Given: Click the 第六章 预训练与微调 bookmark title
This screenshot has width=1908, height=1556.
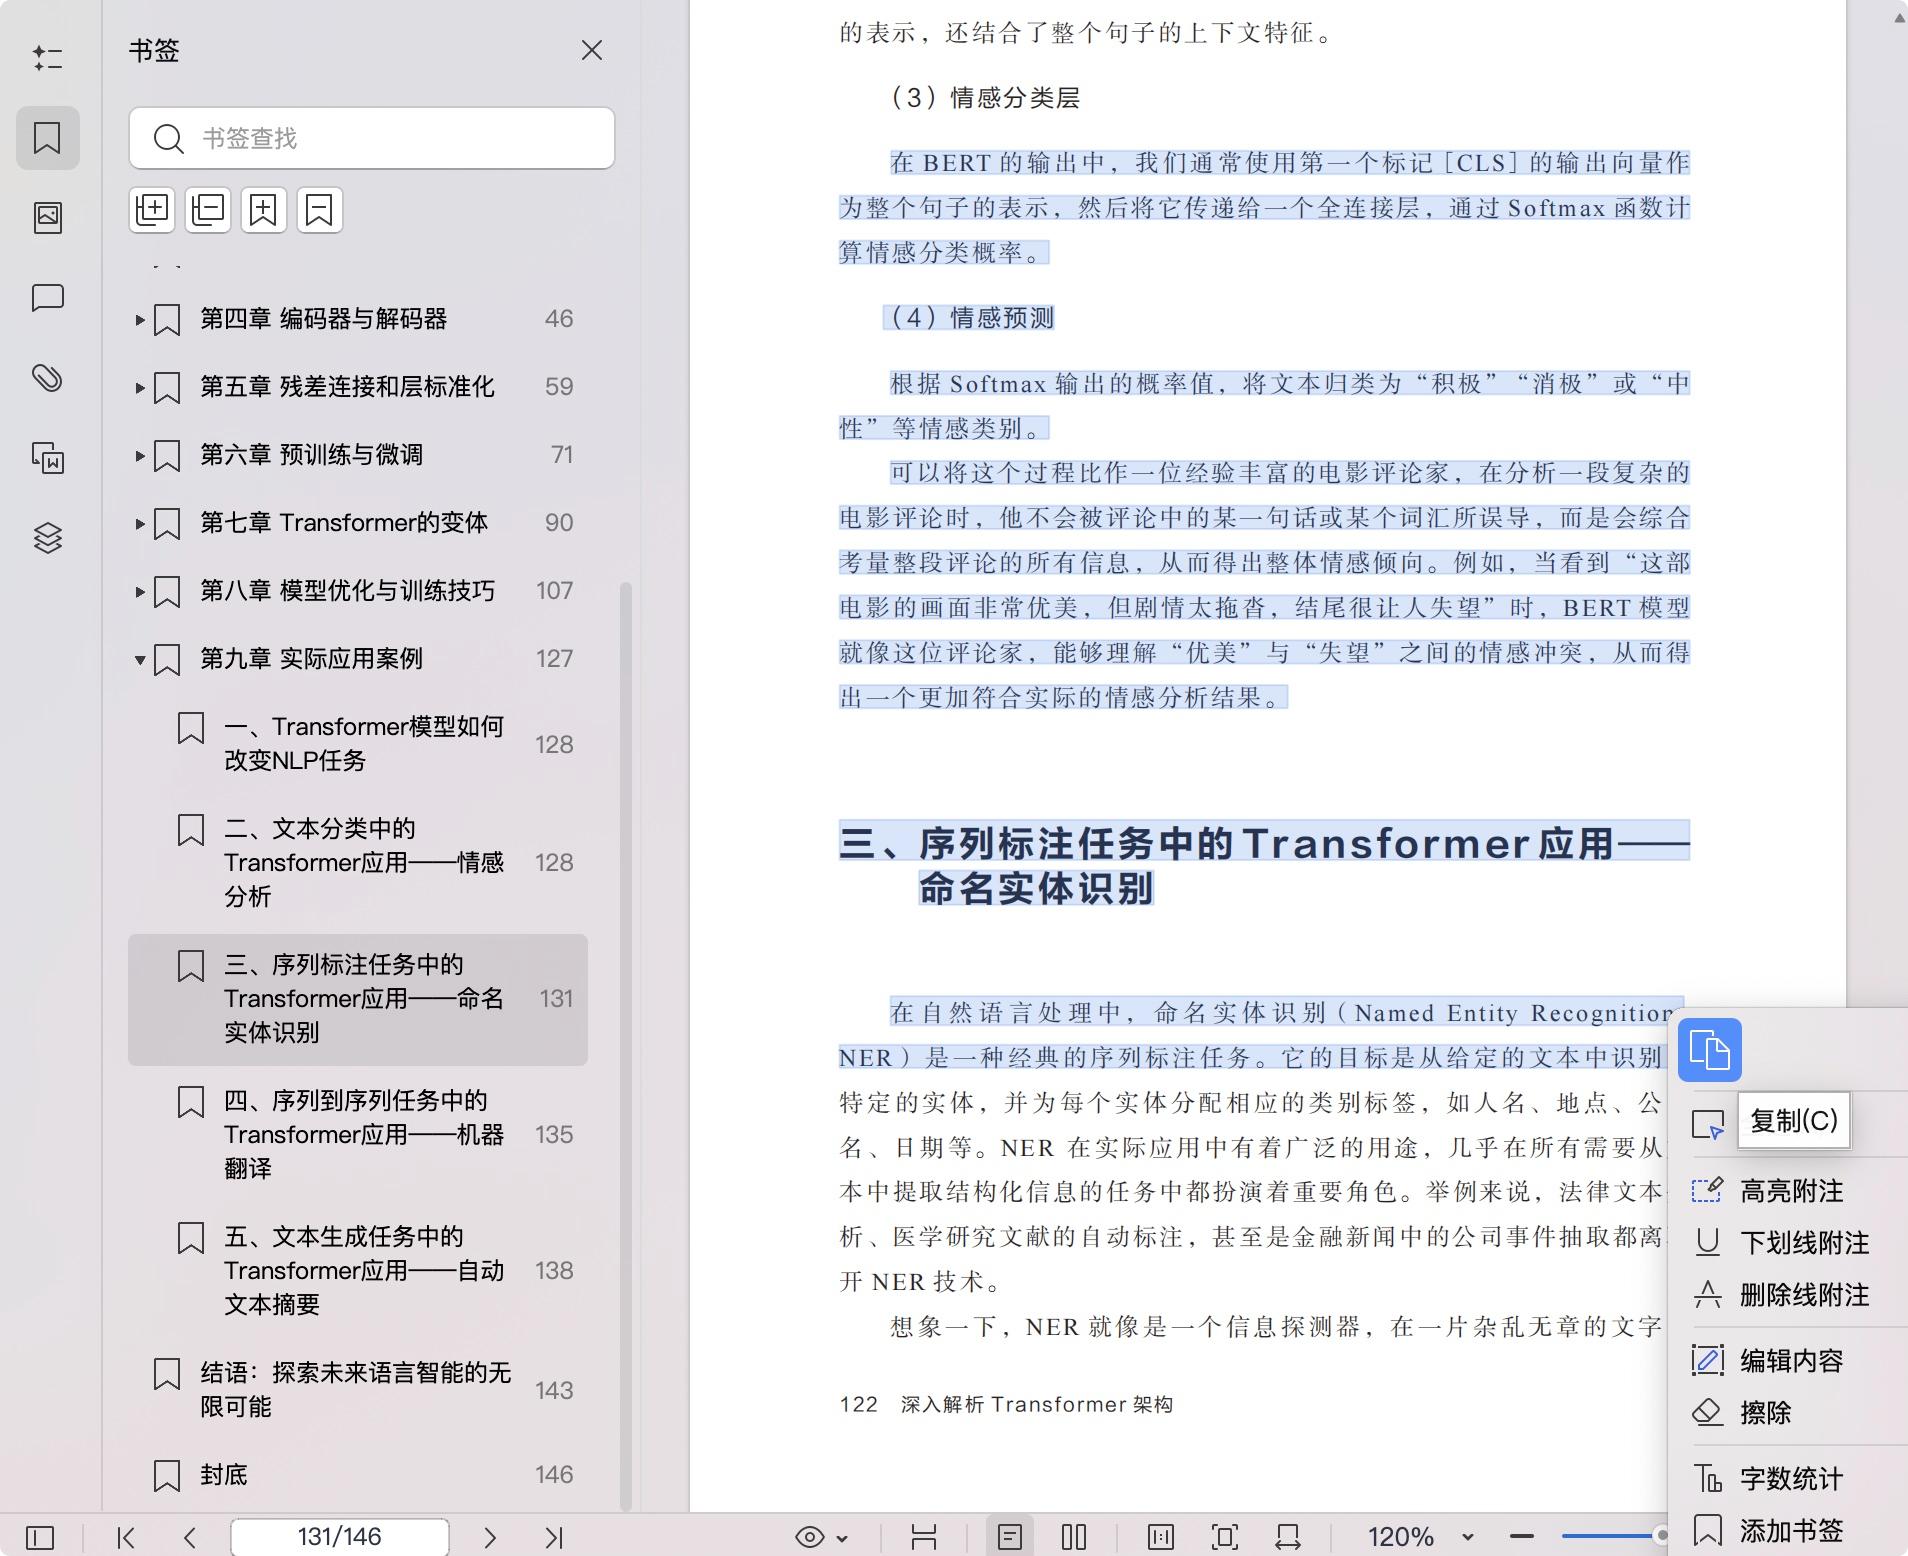Looking at the screenshot, I should point(311,455).
